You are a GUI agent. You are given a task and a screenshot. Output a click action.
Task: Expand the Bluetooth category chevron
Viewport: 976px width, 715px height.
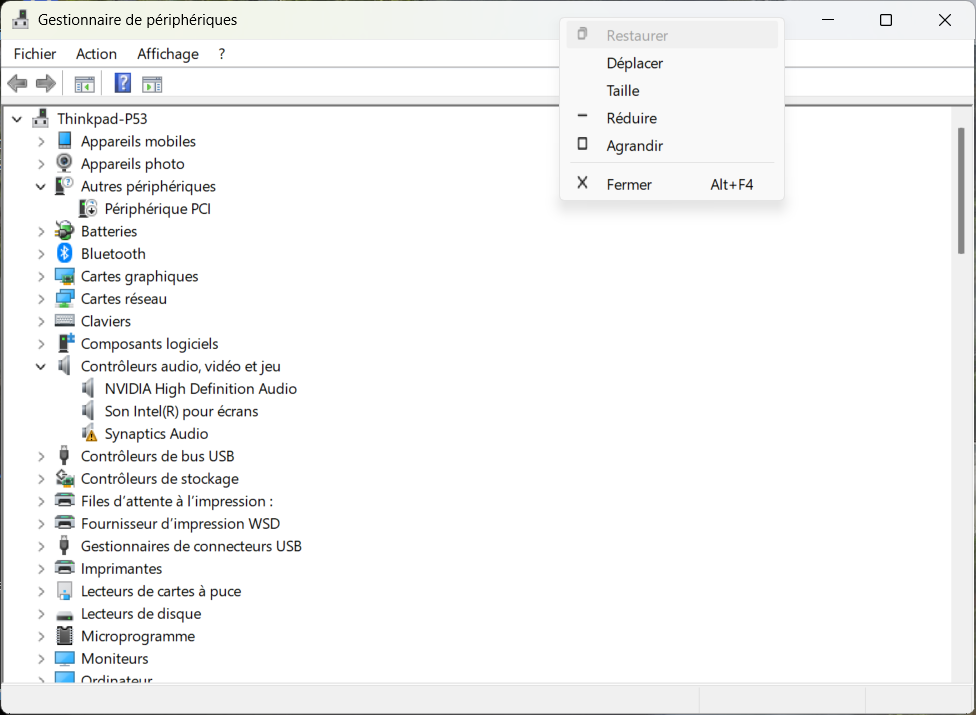point(41,255)
